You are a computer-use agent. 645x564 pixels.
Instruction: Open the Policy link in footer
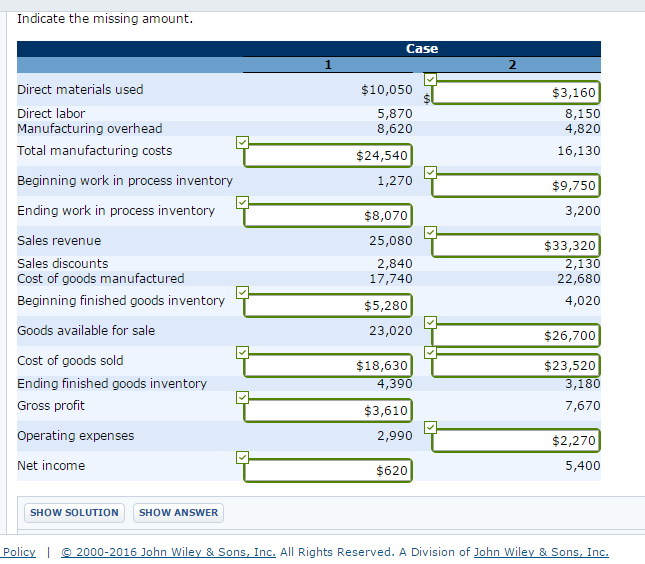pos(18,552)
